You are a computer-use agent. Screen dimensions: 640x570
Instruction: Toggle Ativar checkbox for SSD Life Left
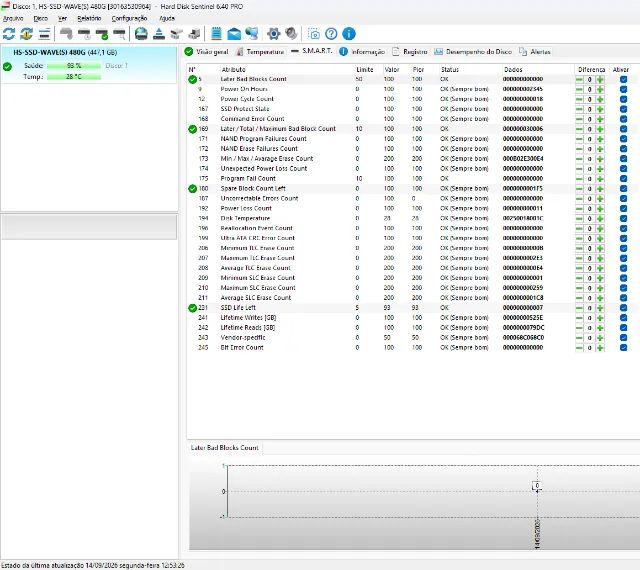click(623, 308)
